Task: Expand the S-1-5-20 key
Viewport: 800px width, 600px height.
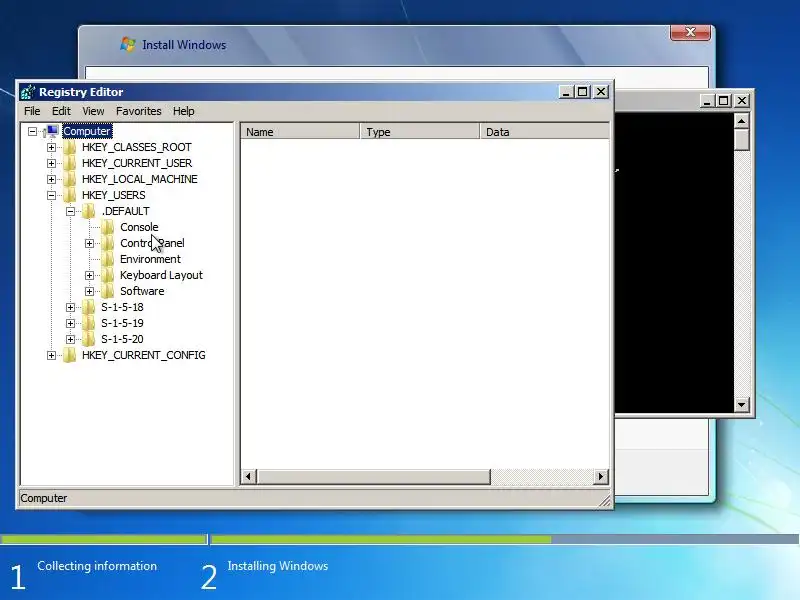Action: coord(70,339)
